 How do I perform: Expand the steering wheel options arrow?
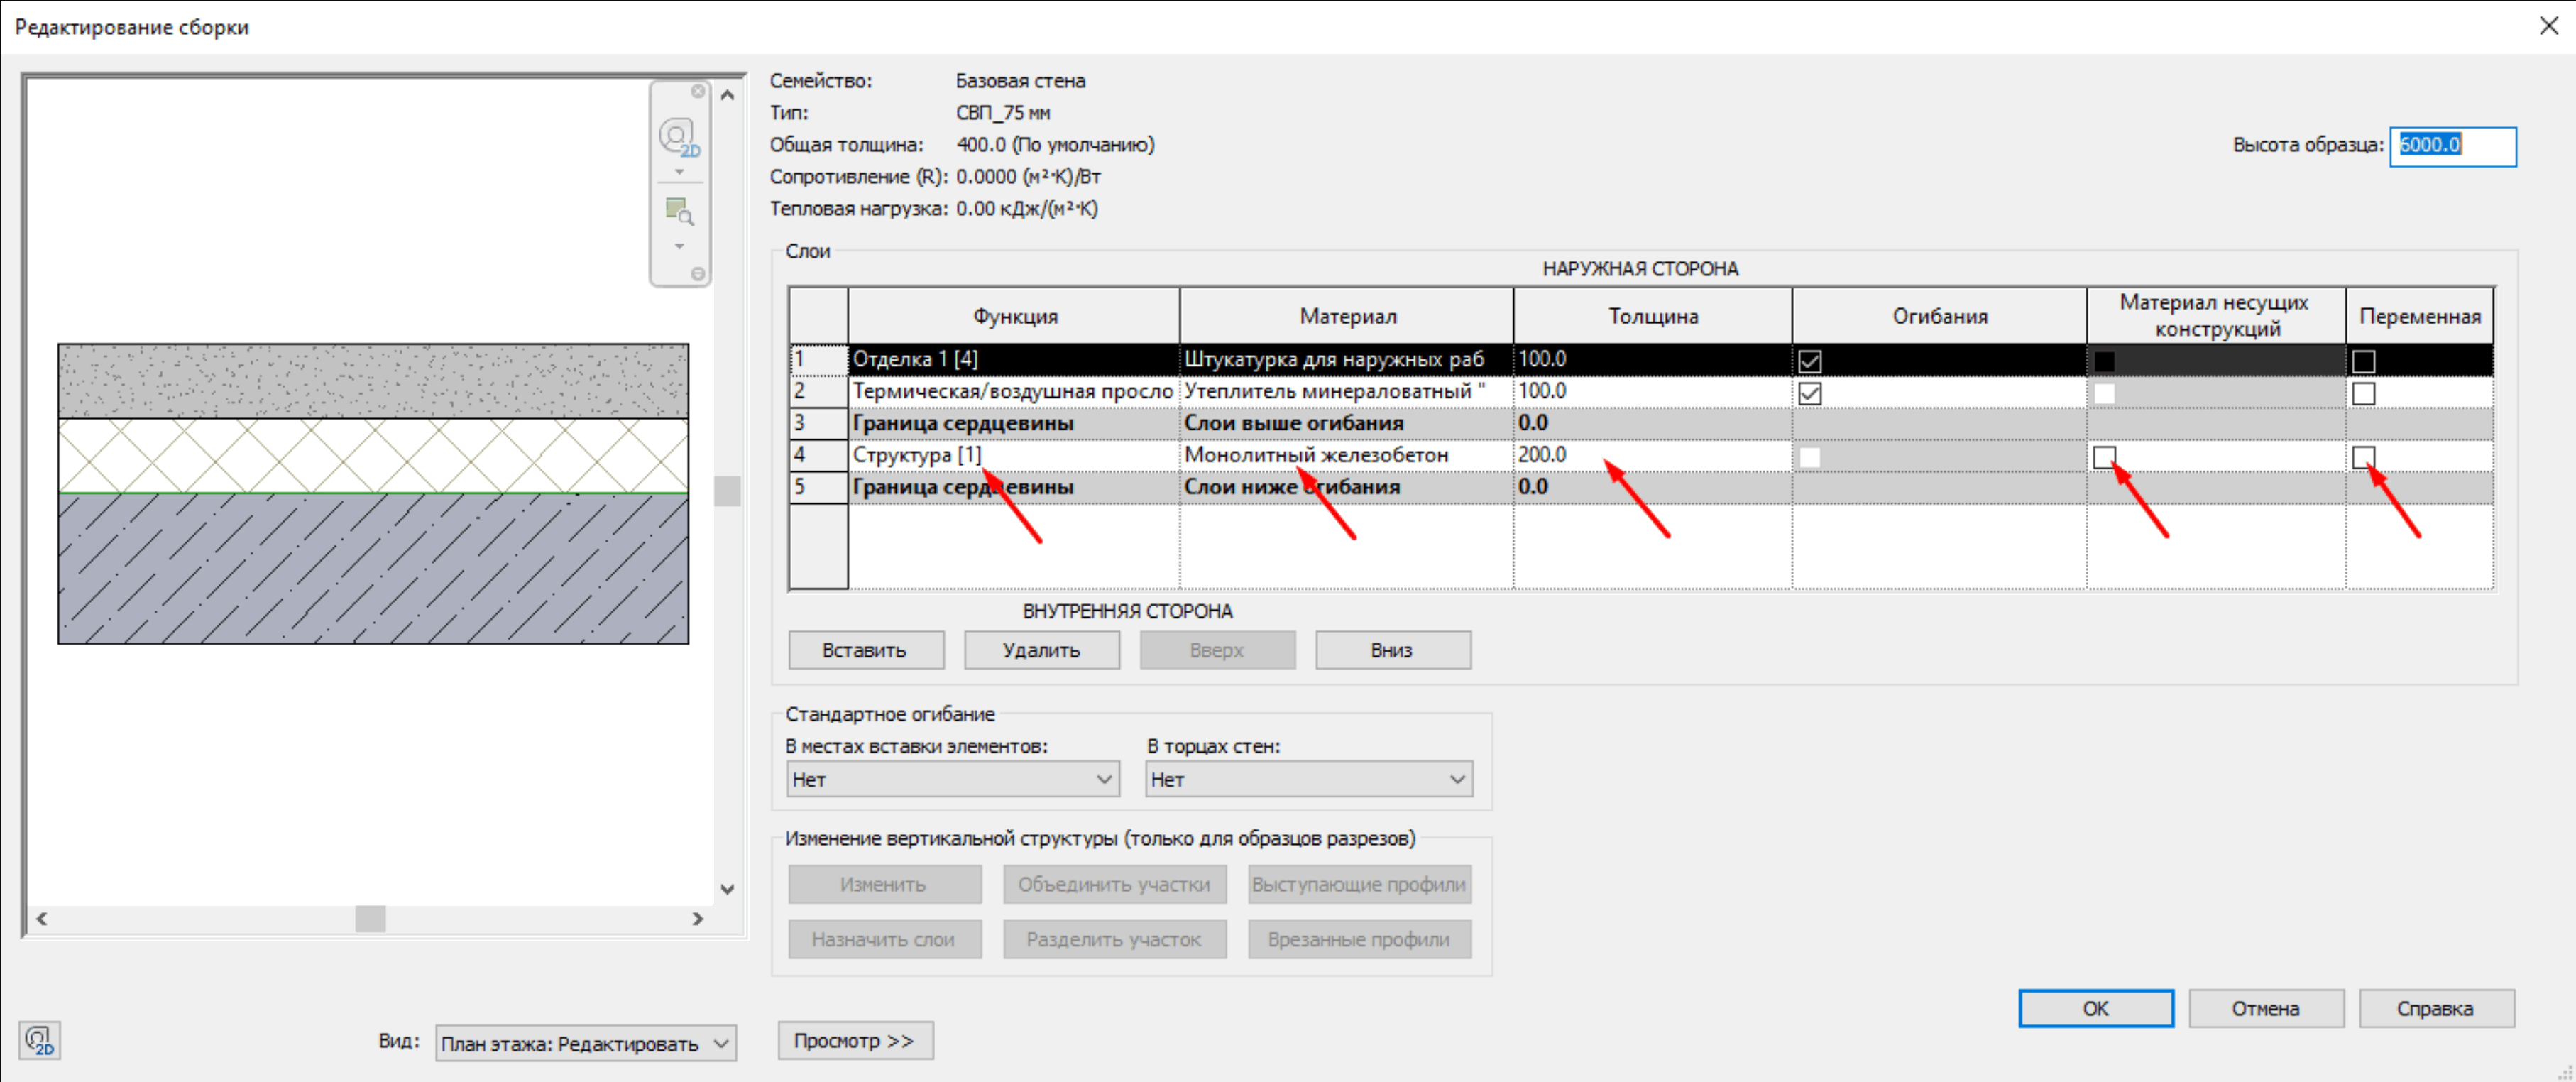[x=679, y=172]
